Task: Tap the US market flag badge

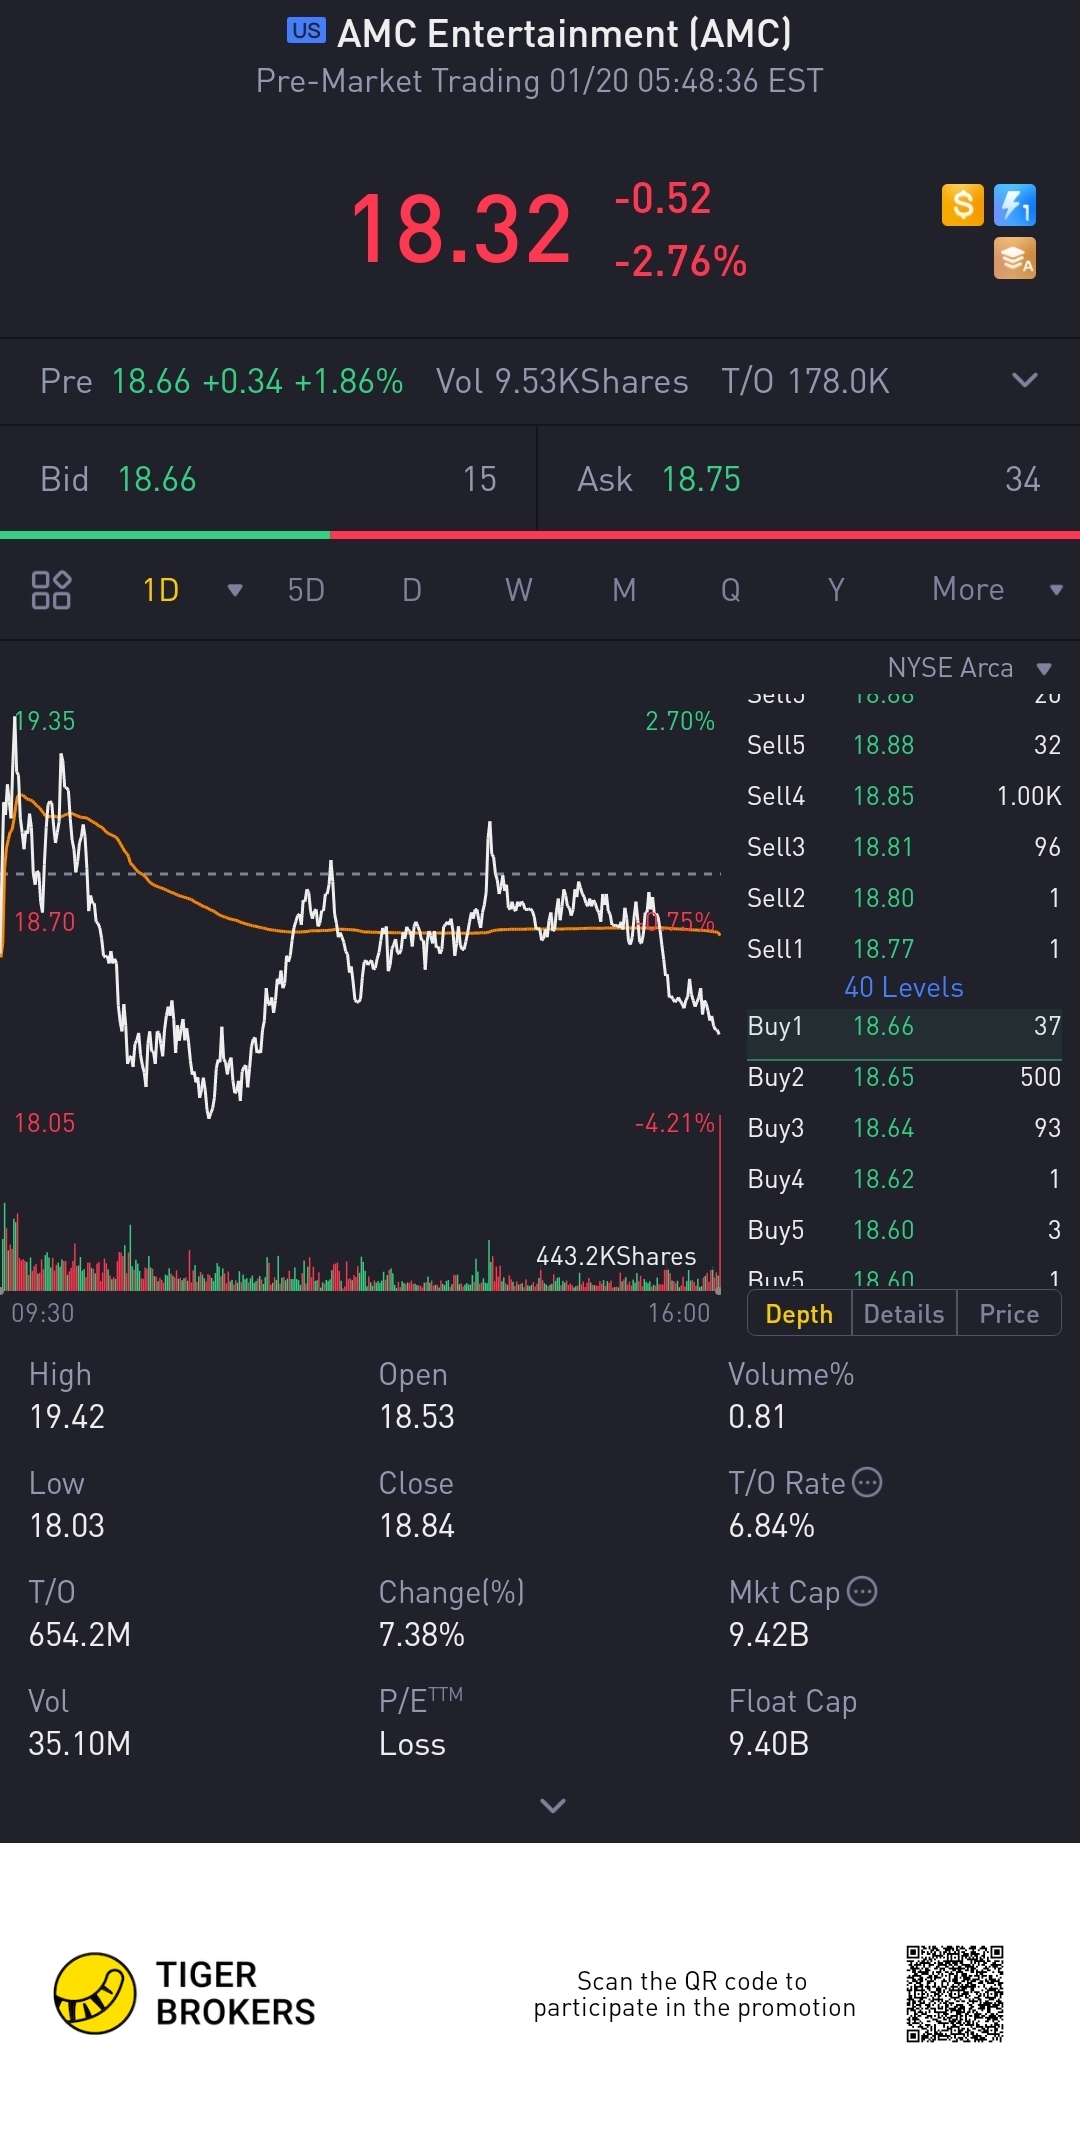Action: coord(306,31)
